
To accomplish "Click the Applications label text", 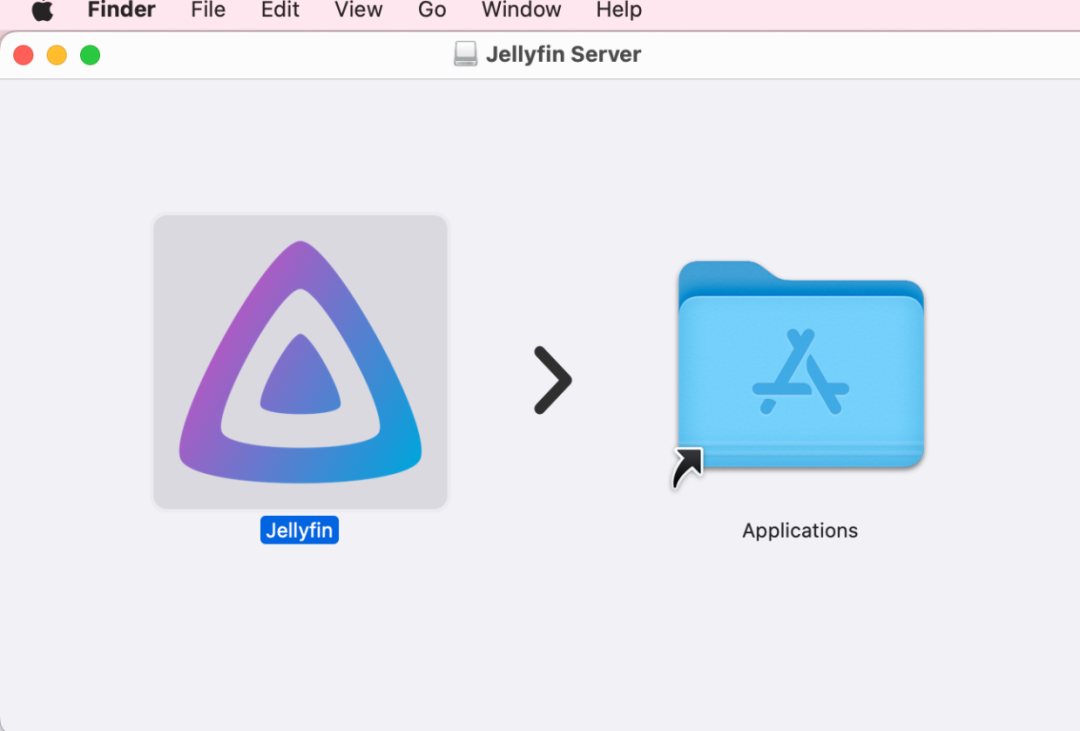I will coord(800,531).
